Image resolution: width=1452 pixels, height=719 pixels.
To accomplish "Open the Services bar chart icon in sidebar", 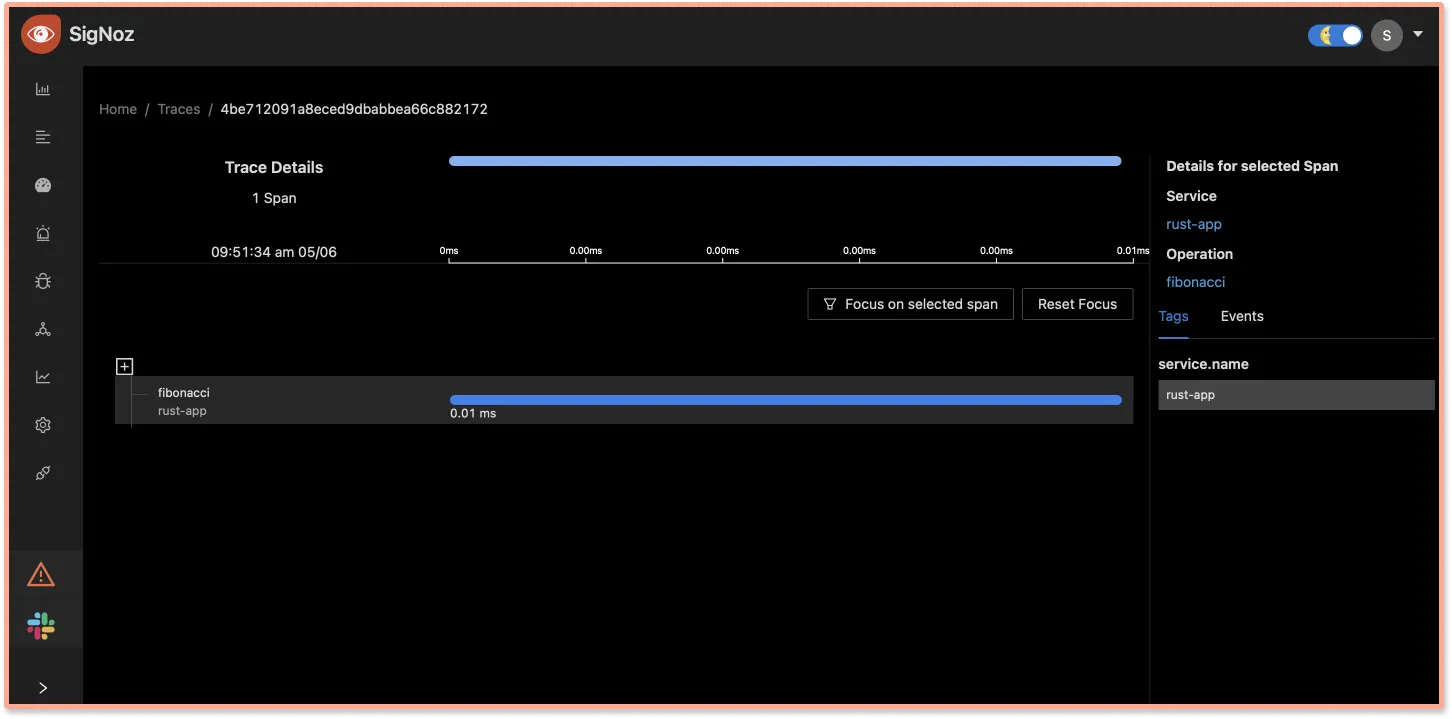I will [x=43, y=89].
